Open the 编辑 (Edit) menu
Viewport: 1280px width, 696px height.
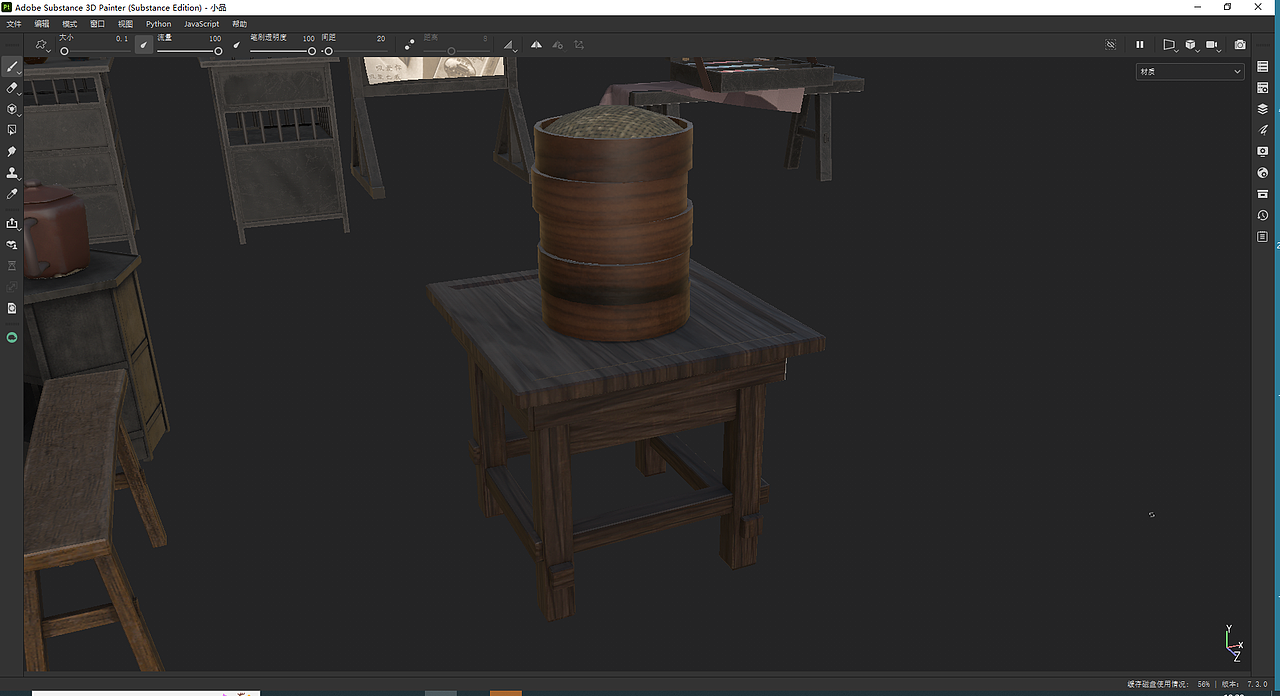[x=42, y=24]
